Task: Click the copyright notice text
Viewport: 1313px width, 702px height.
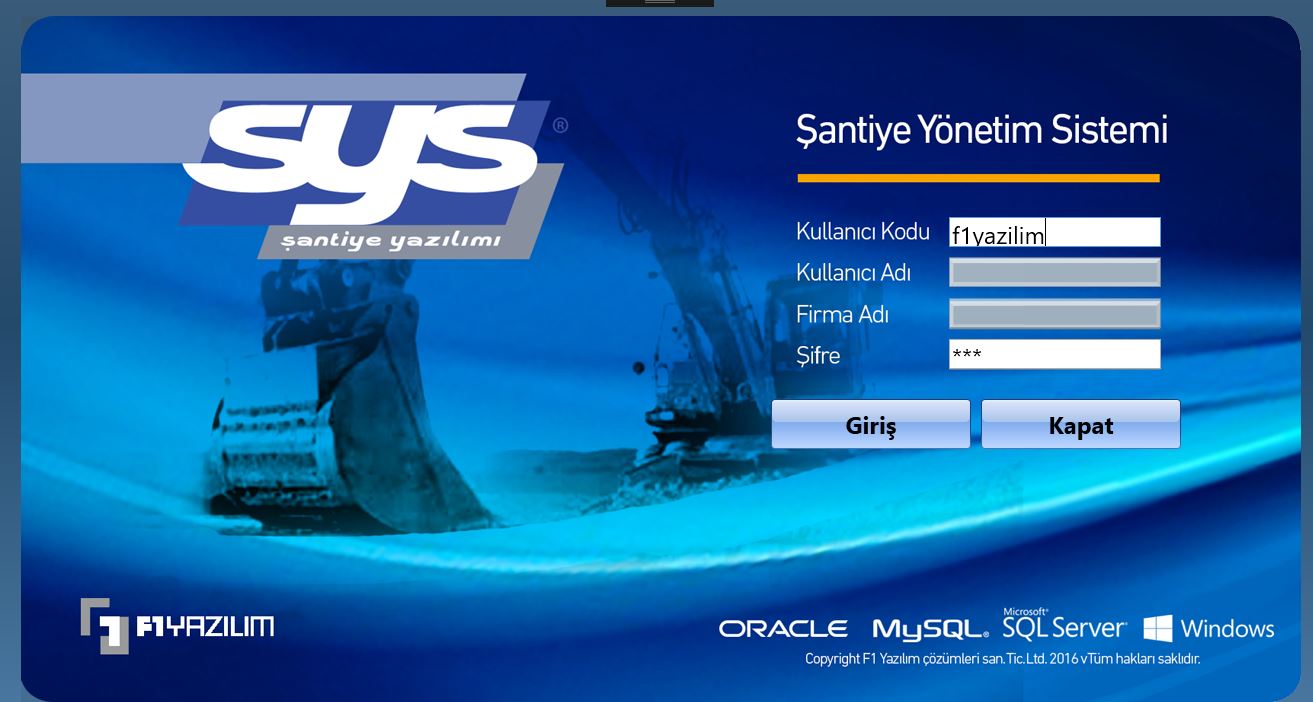Action: [1002, 659]
